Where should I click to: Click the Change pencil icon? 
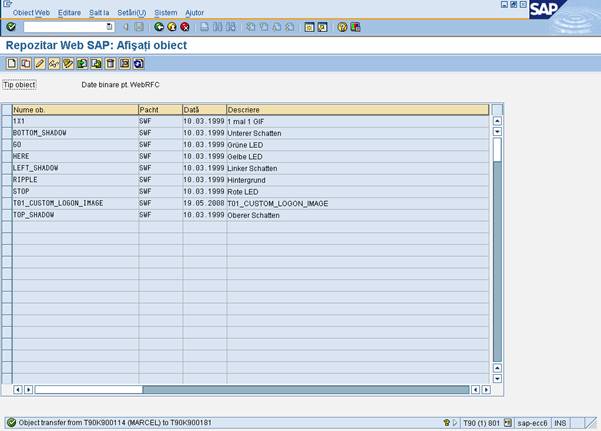point(40,63)
